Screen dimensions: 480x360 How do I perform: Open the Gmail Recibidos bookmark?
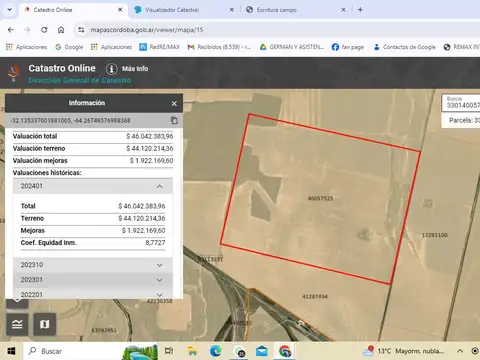point(219,47)
